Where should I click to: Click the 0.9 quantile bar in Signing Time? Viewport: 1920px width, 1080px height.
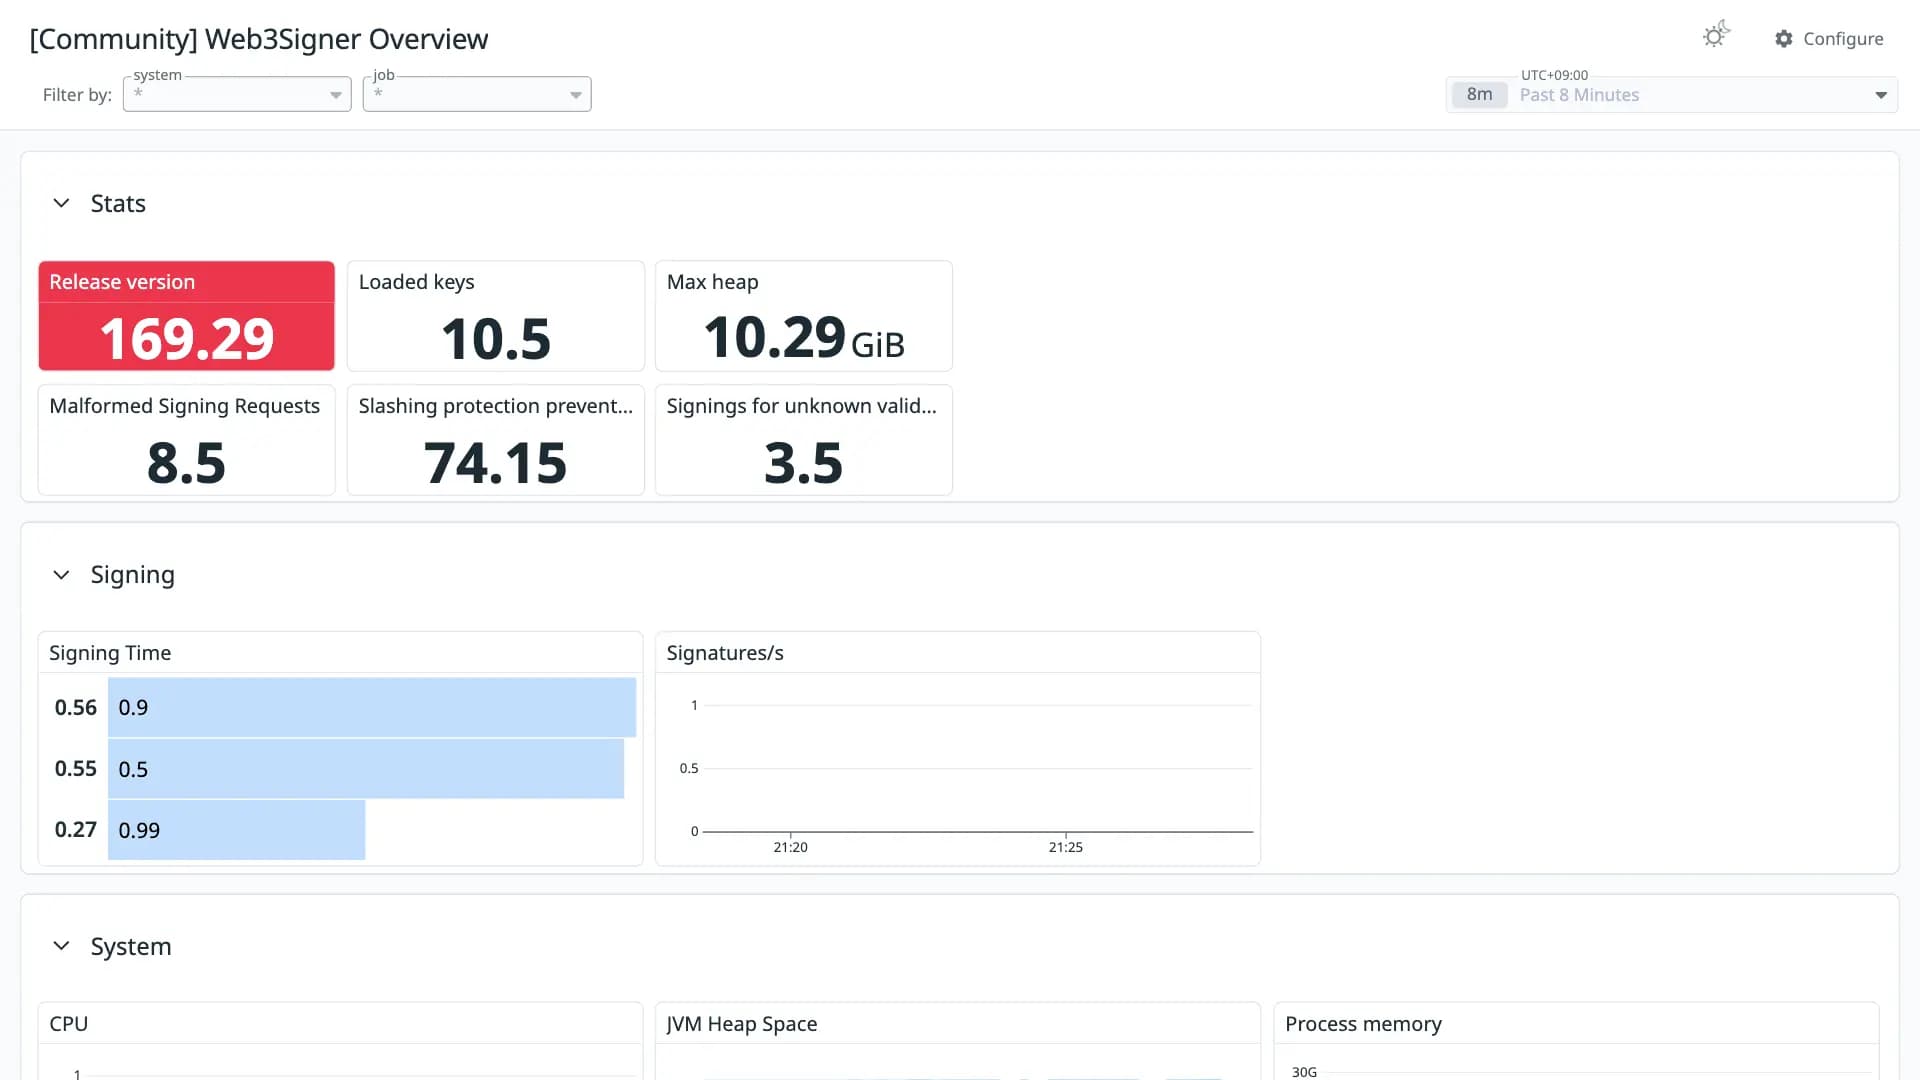click(372, 707)
